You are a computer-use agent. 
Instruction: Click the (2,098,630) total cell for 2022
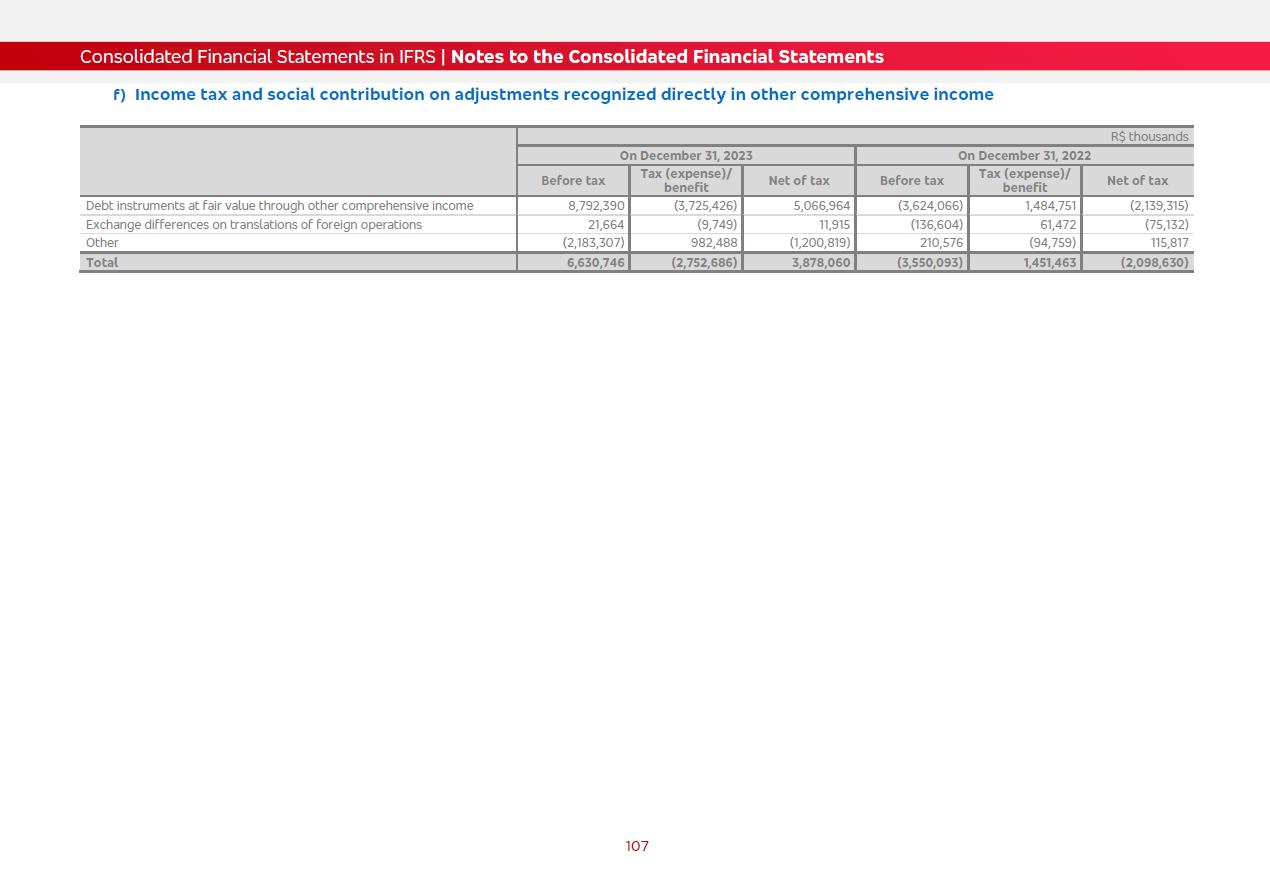1154,263
